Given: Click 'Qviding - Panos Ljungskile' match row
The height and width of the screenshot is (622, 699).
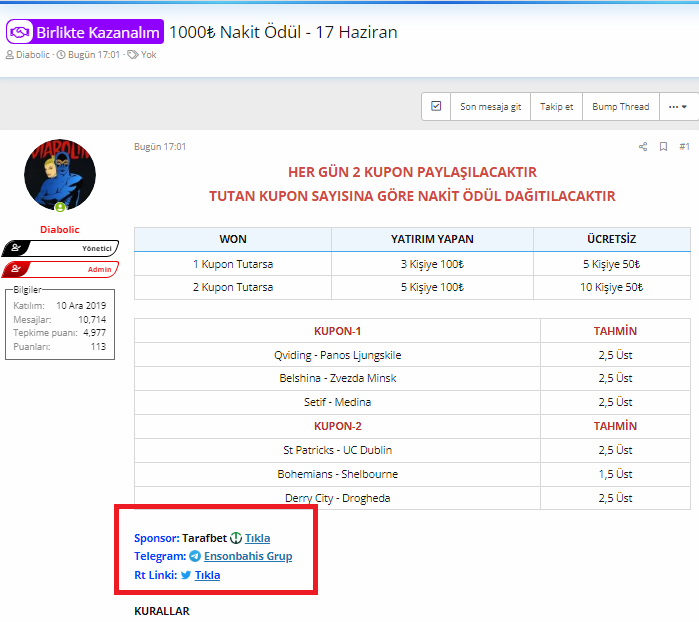Looking at the screenshot, I should tap(337, 355).
